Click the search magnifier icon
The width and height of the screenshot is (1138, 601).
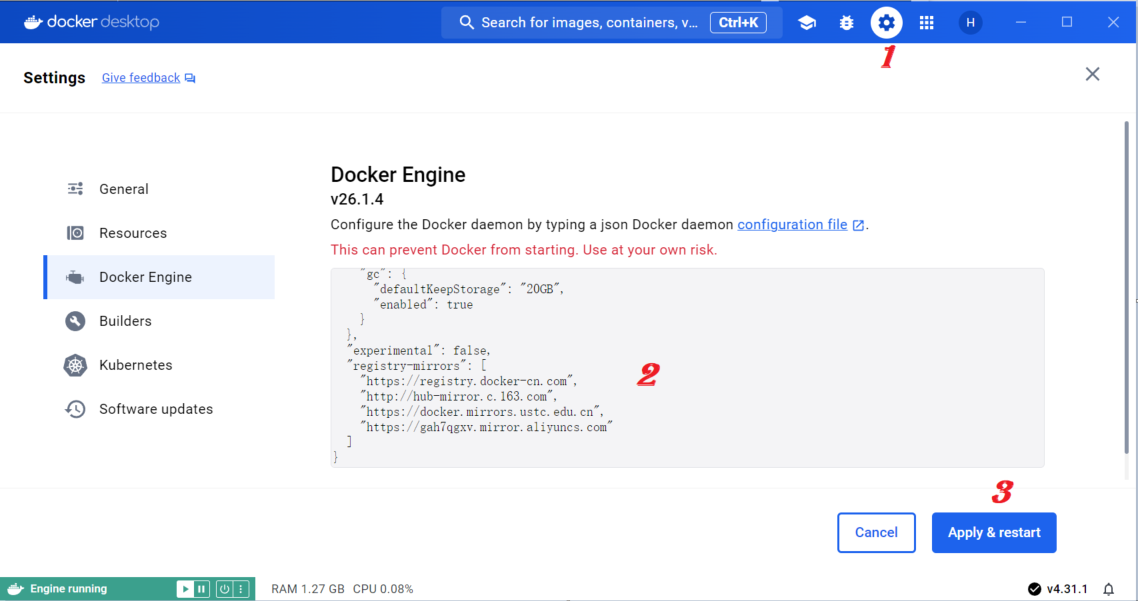[467, 23]
